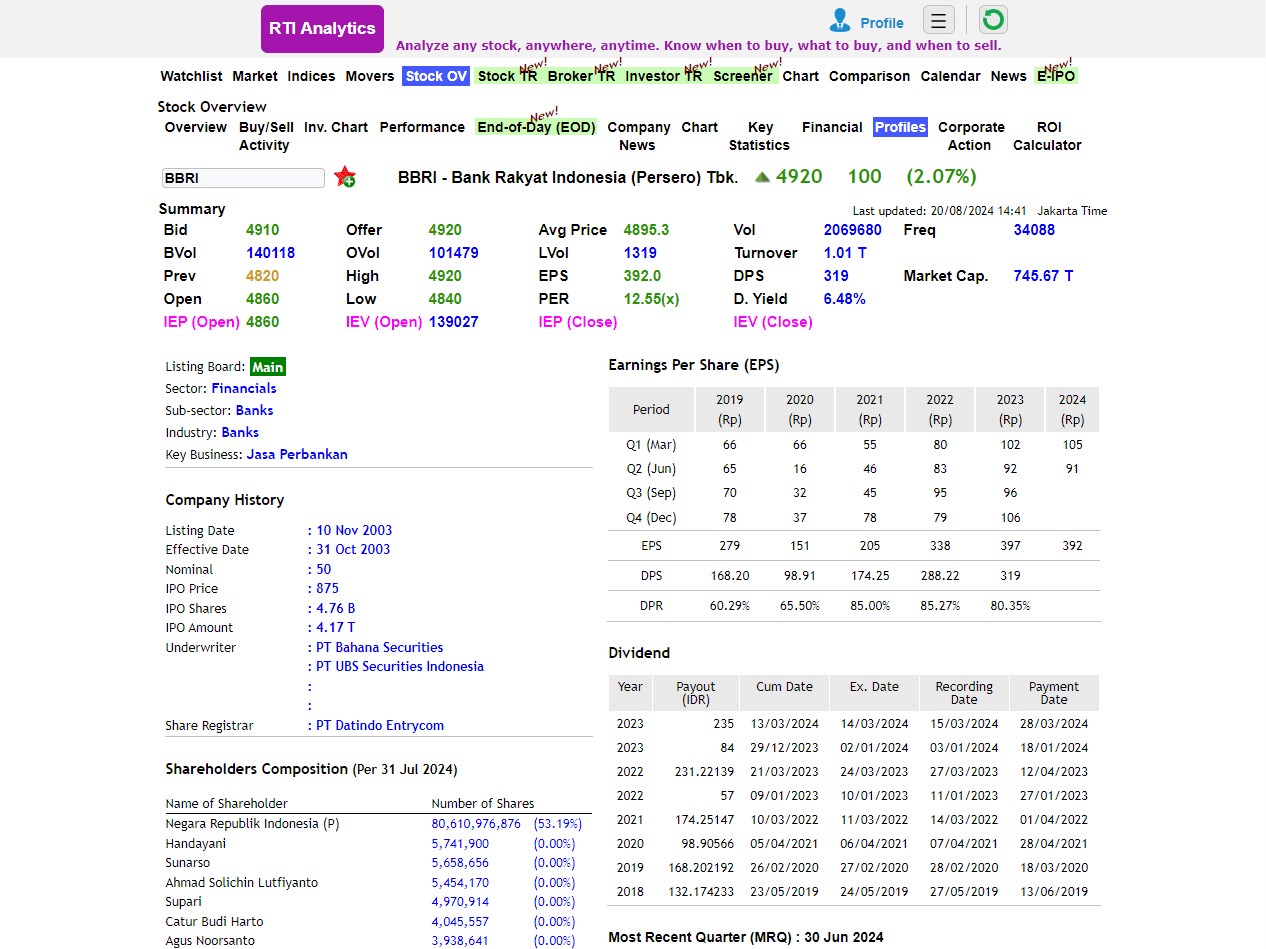This screenshot has width=1266, height=949.
Task: Click the Bid price 4910
Action: [x=263, y=230]
